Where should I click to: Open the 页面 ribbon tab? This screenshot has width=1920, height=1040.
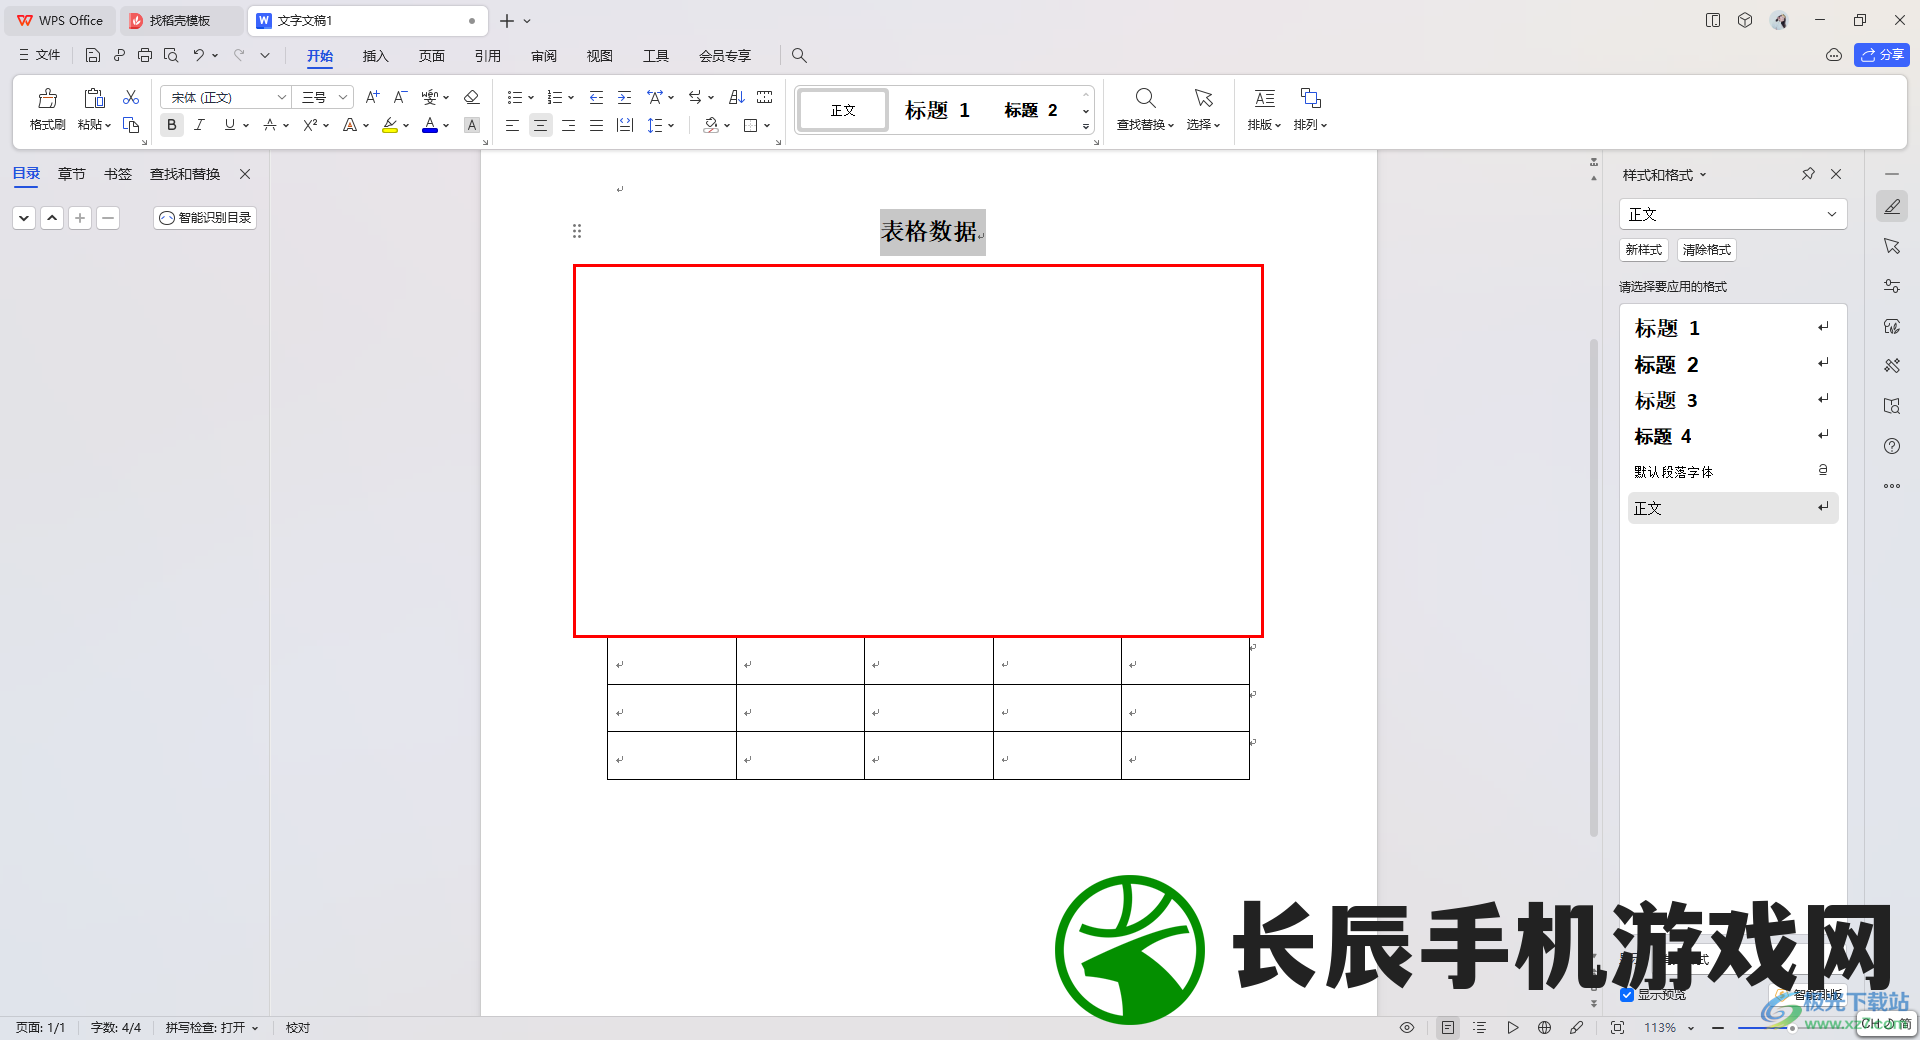point(431,56)
